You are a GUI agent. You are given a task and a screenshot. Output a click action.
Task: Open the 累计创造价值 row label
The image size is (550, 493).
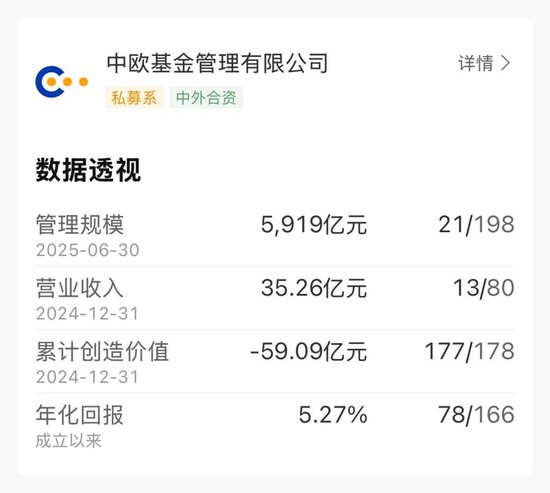[x=102, y=352]
